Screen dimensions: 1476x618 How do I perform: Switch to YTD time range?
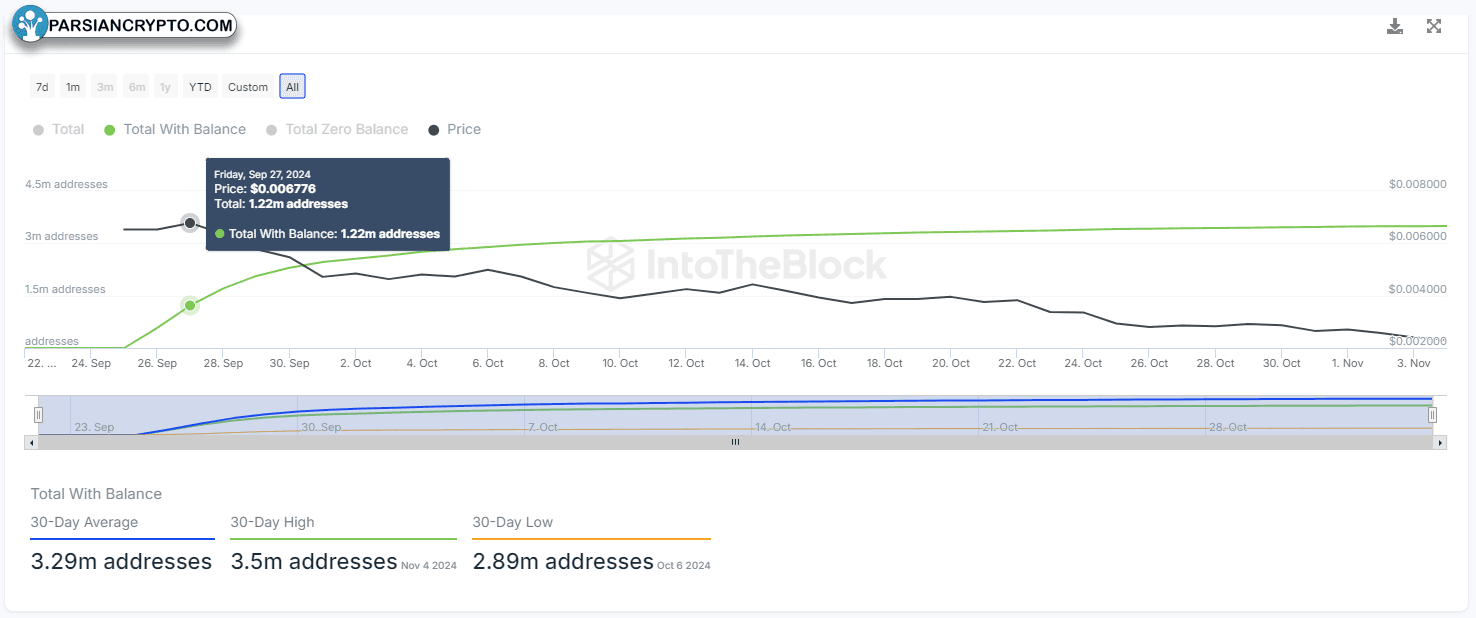pos(201,87)
